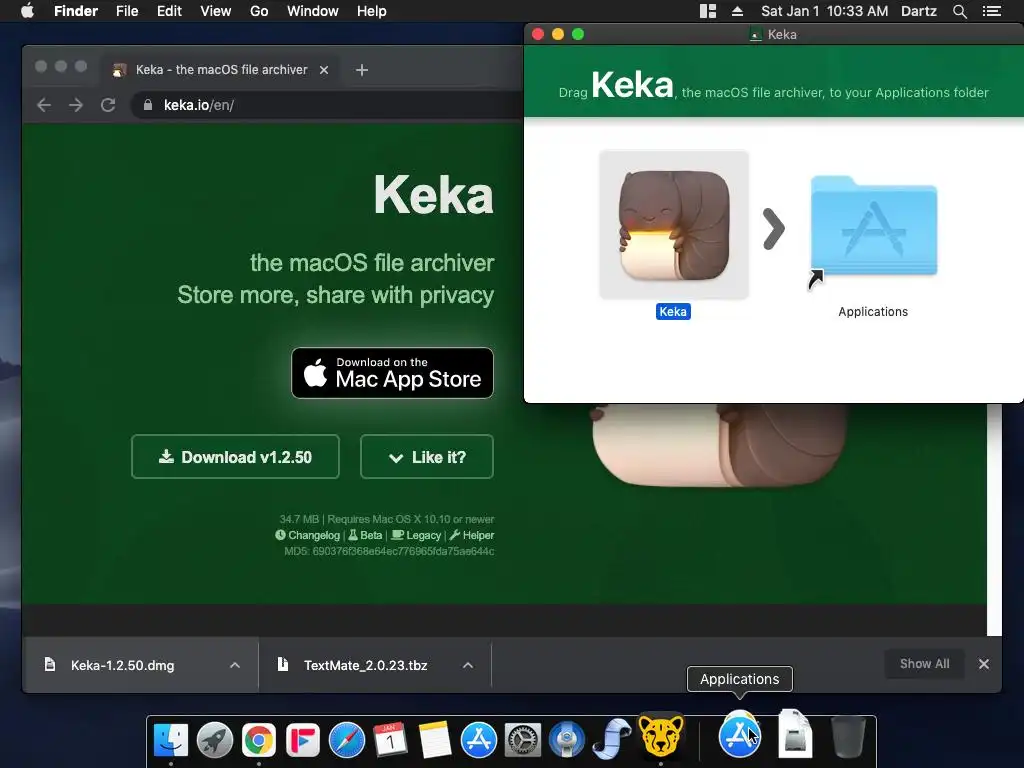This screenshot has height=768, width=1024.
Task: Click Download on the Mac App Store
Action: (392, 373)
